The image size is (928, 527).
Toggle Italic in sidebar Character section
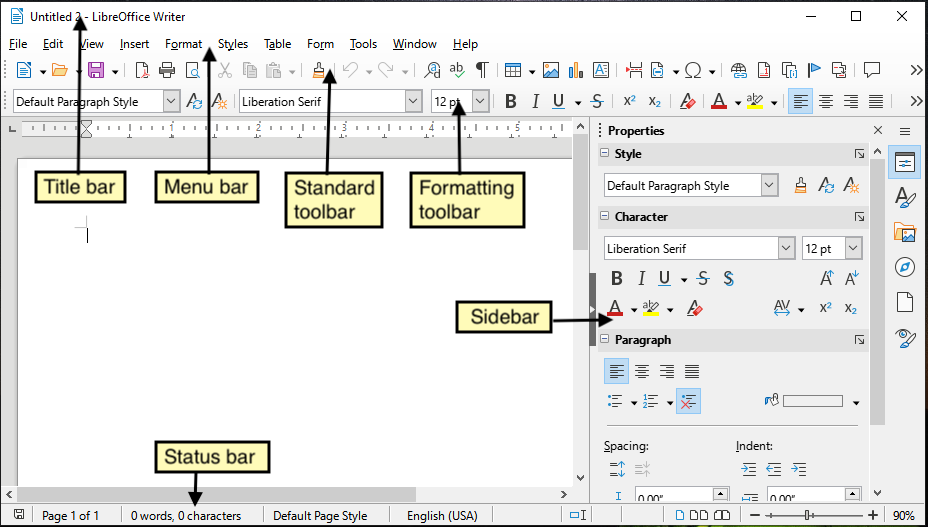pyautogui.click(x=640, y=279)
